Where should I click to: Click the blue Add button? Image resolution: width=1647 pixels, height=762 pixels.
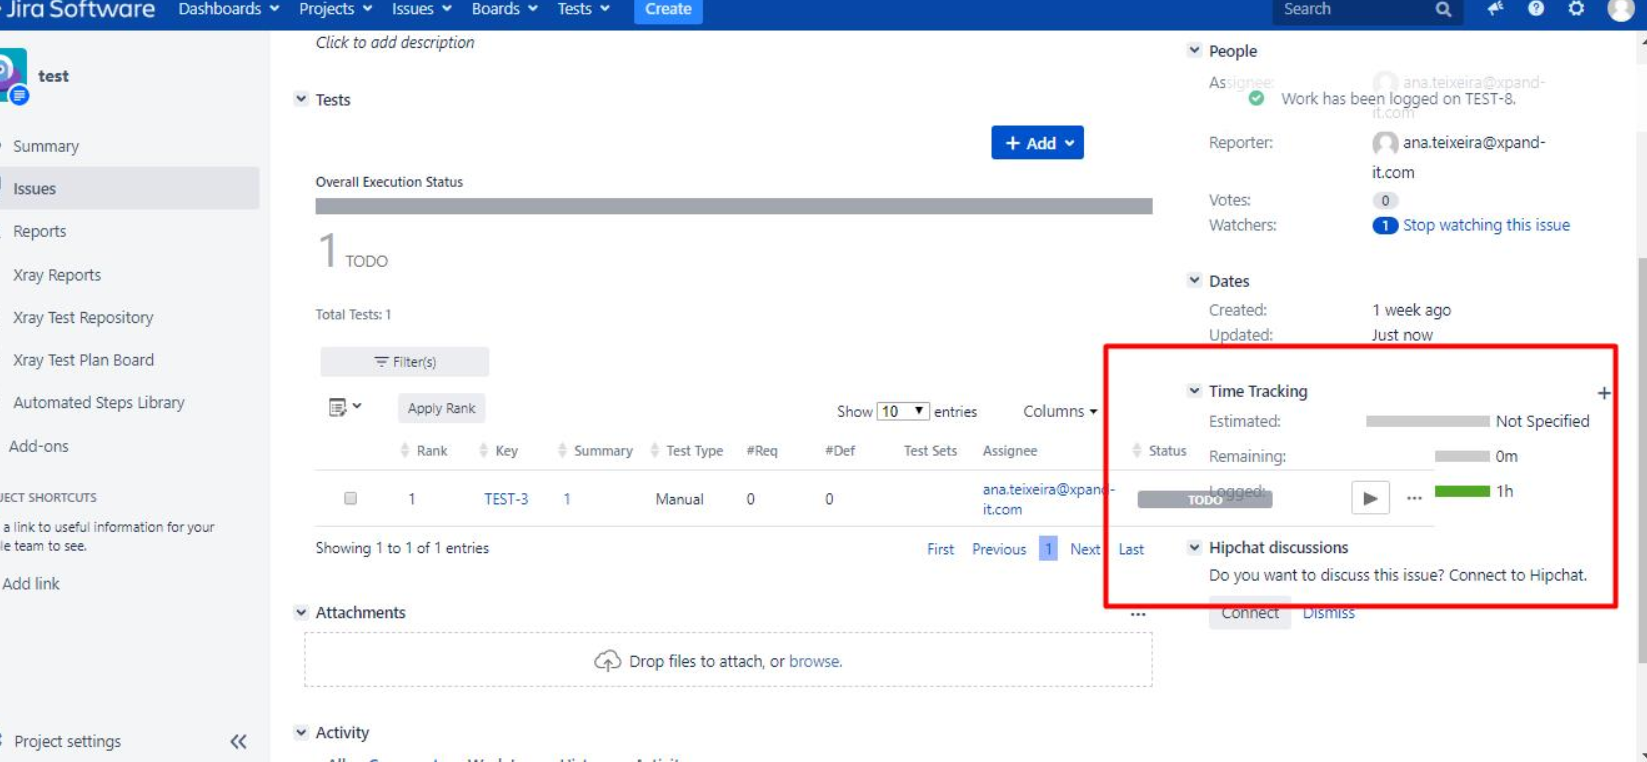(1037, 143)
